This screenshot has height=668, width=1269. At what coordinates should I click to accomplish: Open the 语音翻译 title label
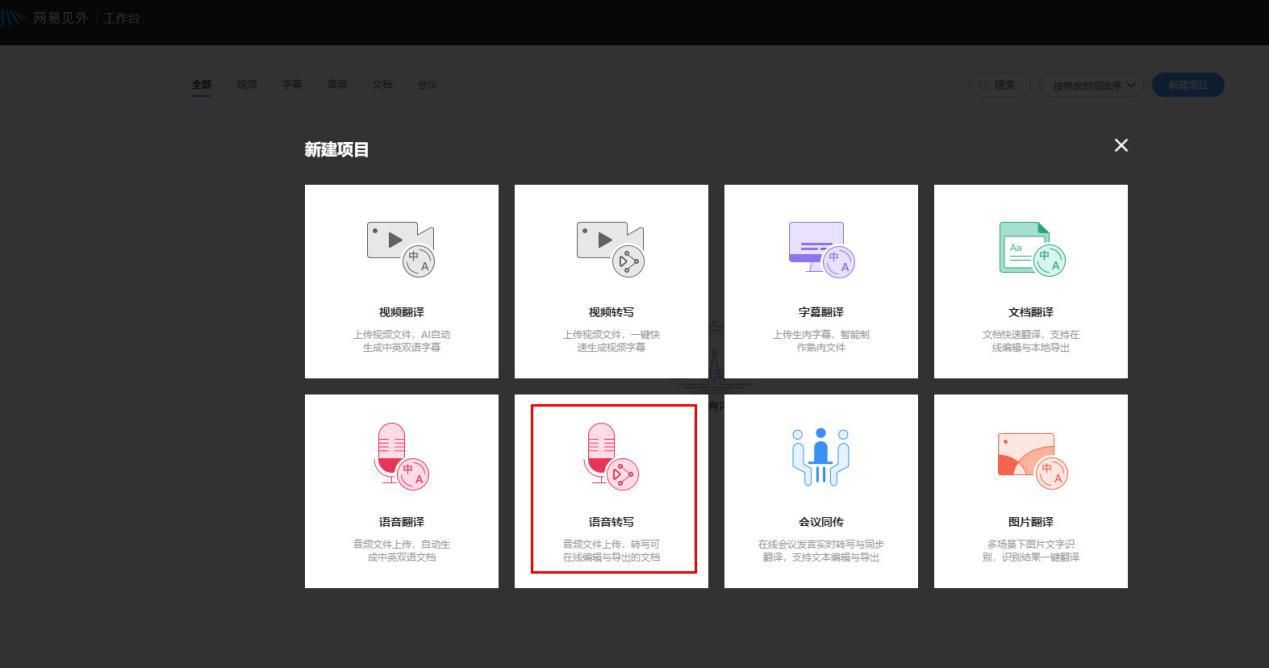(401, 522)
